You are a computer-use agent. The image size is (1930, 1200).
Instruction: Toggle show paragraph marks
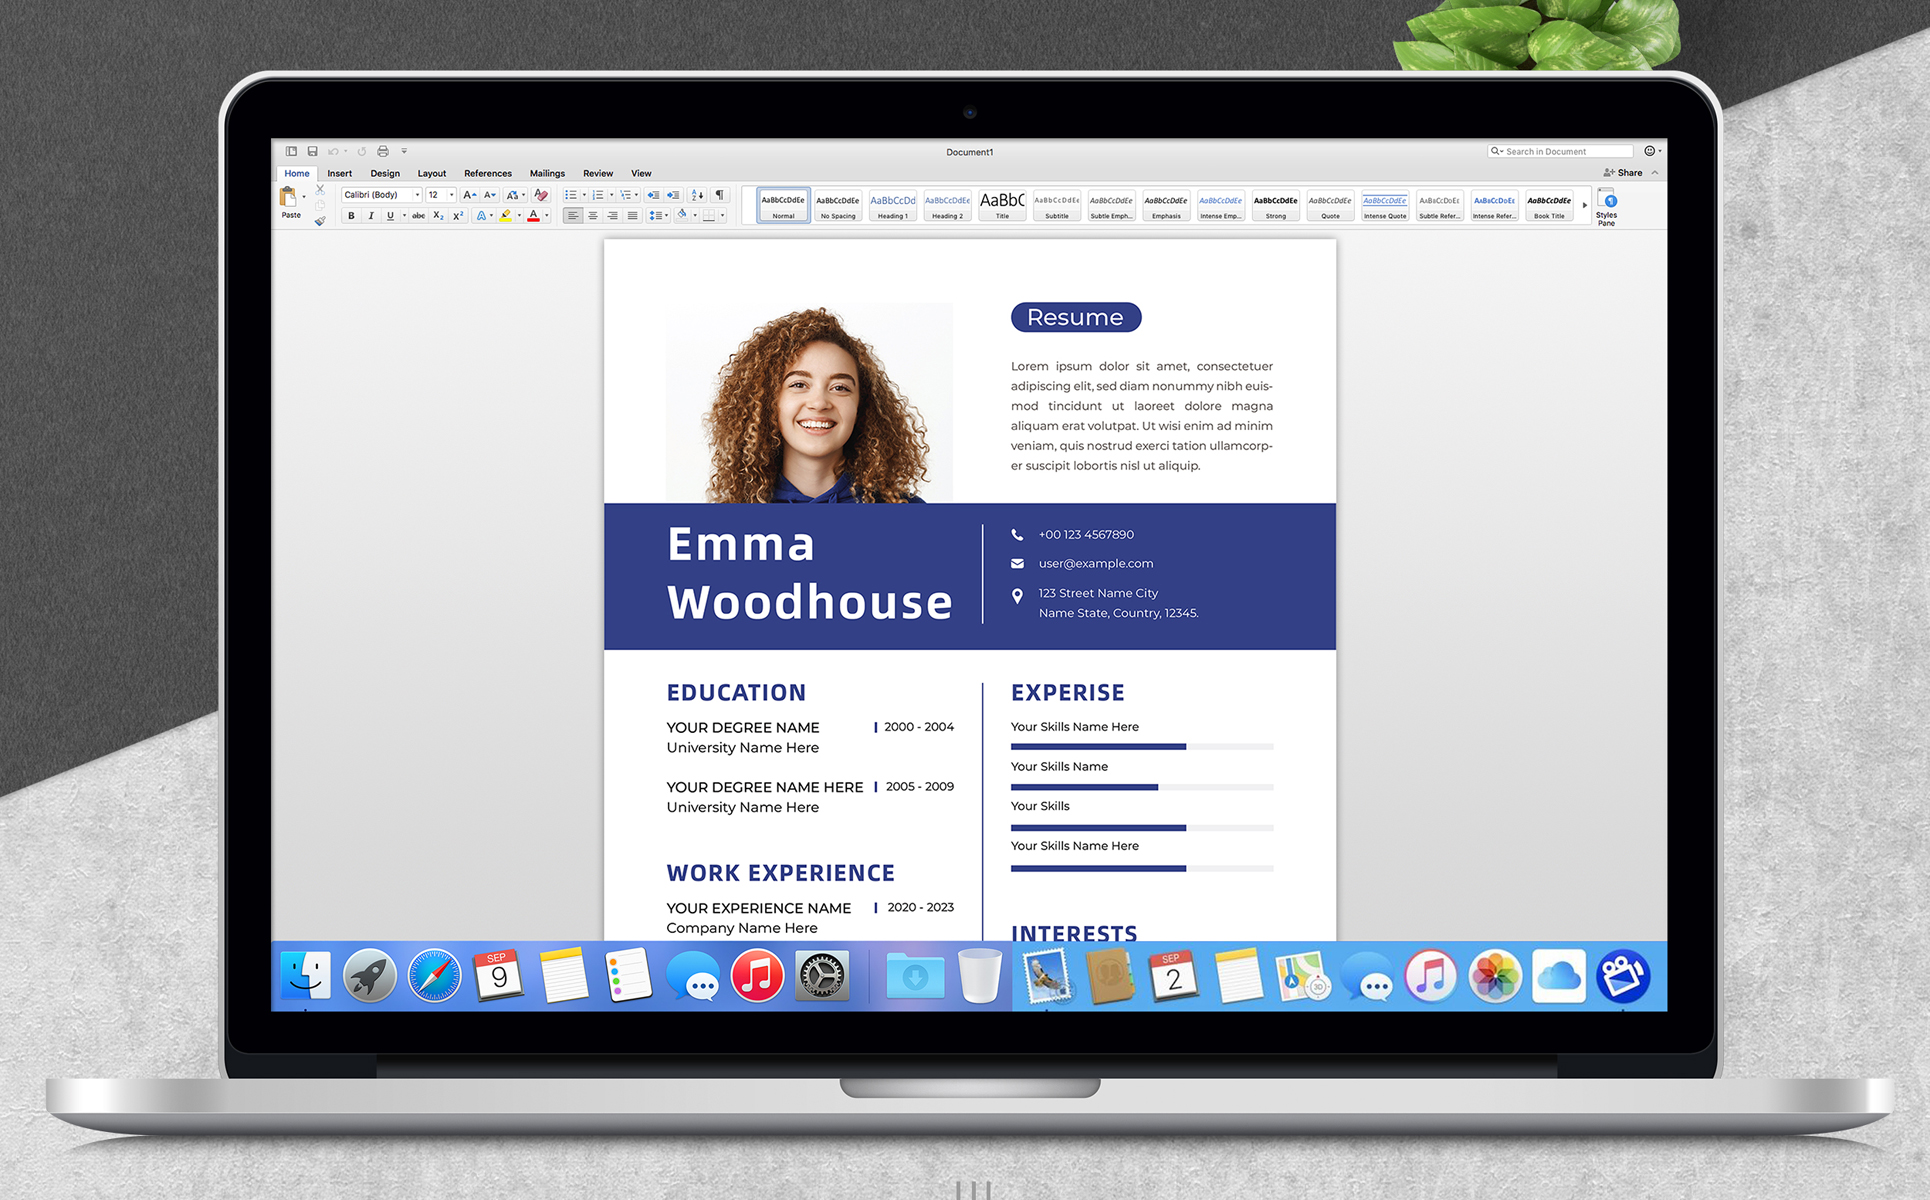719,195
